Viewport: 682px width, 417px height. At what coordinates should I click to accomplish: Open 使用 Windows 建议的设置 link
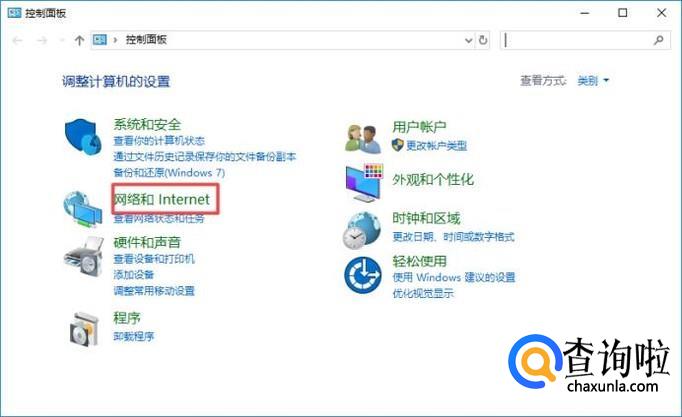click(454, 277)
